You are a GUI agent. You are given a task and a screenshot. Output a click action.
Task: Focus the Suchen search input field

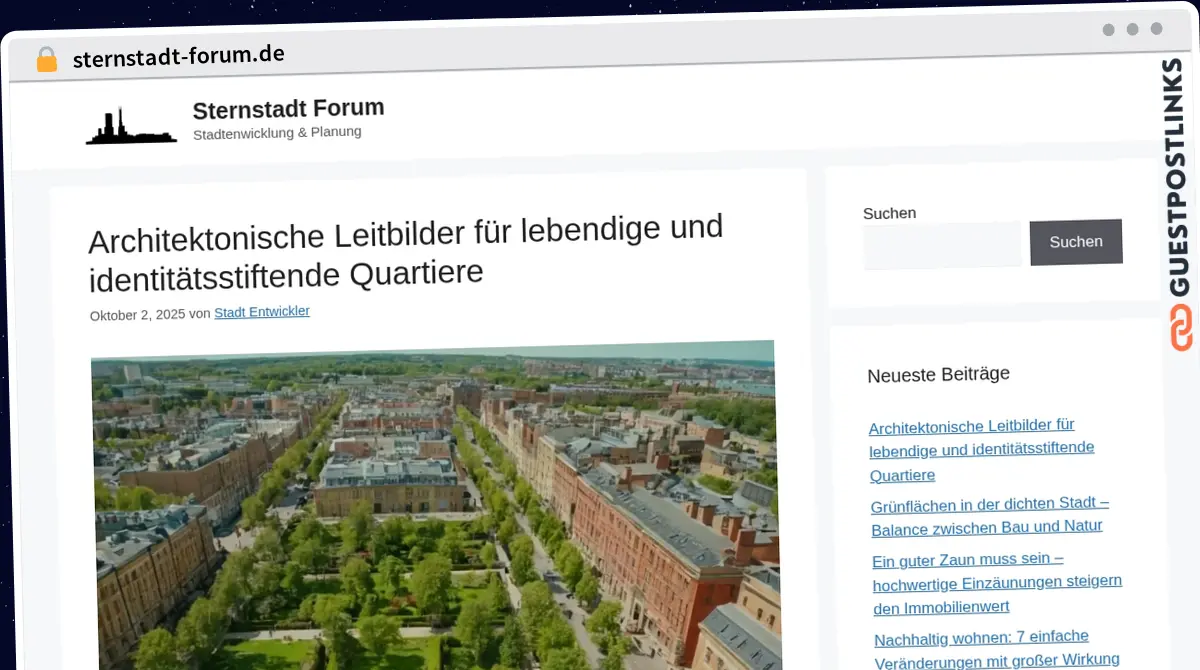941,246
